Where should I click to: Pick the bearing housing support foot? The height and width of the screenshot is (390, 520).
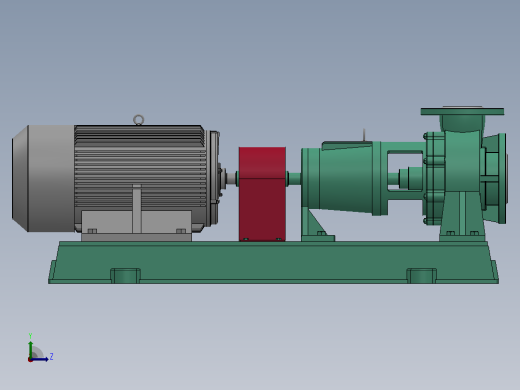(x=317, y=225)
